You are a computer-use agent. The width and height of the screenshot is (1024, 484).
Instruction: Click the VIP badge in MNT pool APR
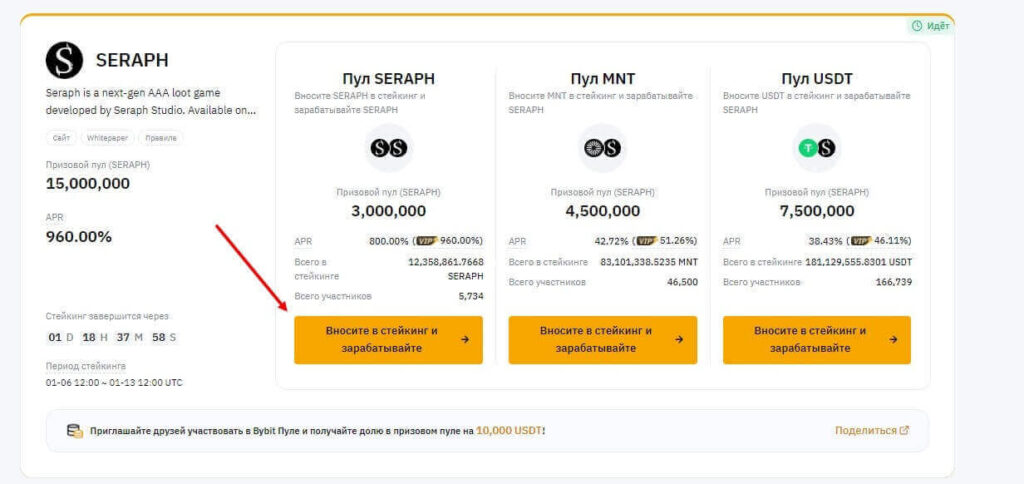646,241
